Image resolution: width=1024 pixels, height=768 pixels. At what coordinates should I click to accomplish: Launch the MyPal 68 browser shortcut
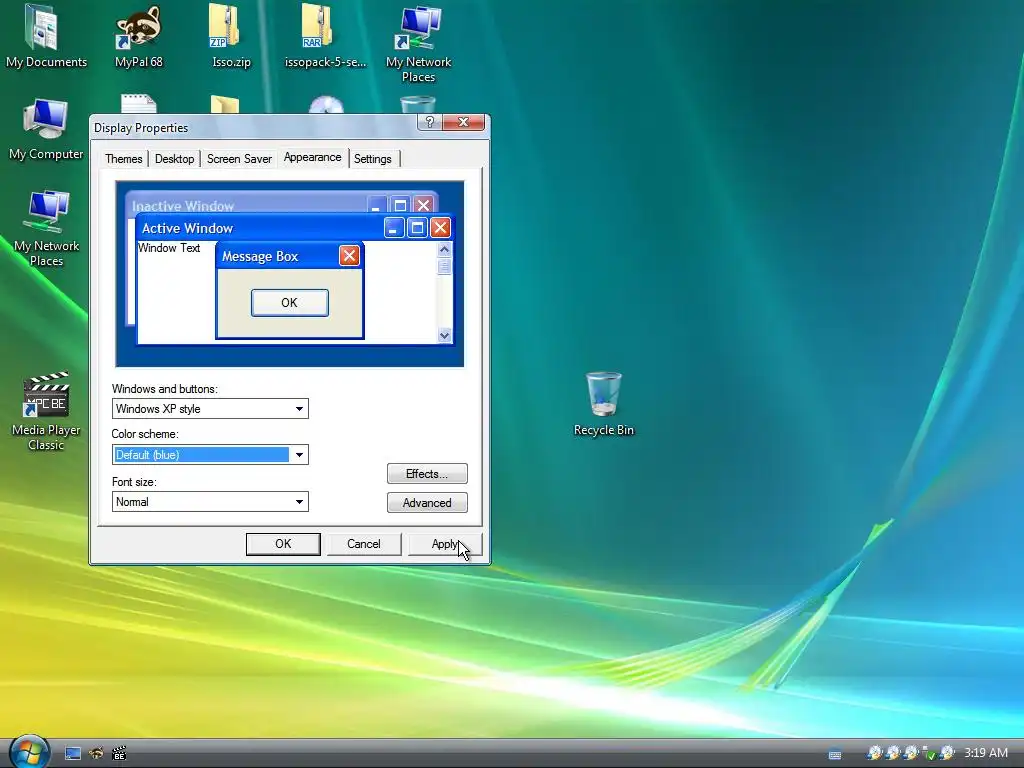click(x=138, y=36)
